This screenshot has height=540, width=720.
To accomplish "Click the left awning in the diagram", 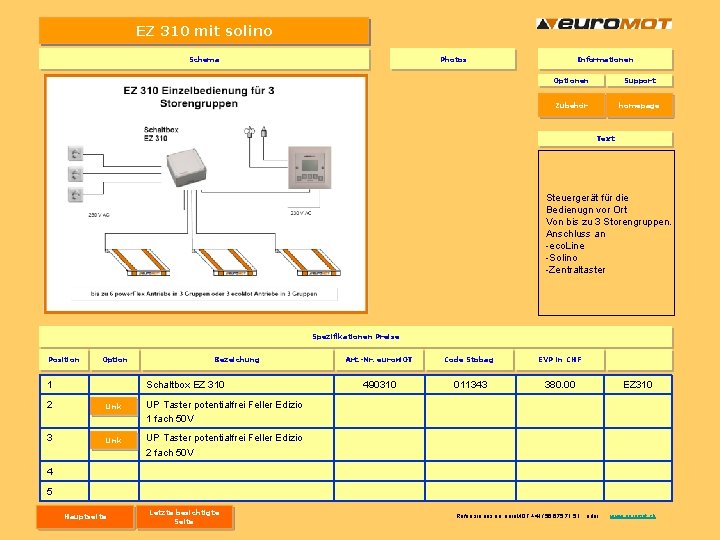I will (x=138, y=262).
